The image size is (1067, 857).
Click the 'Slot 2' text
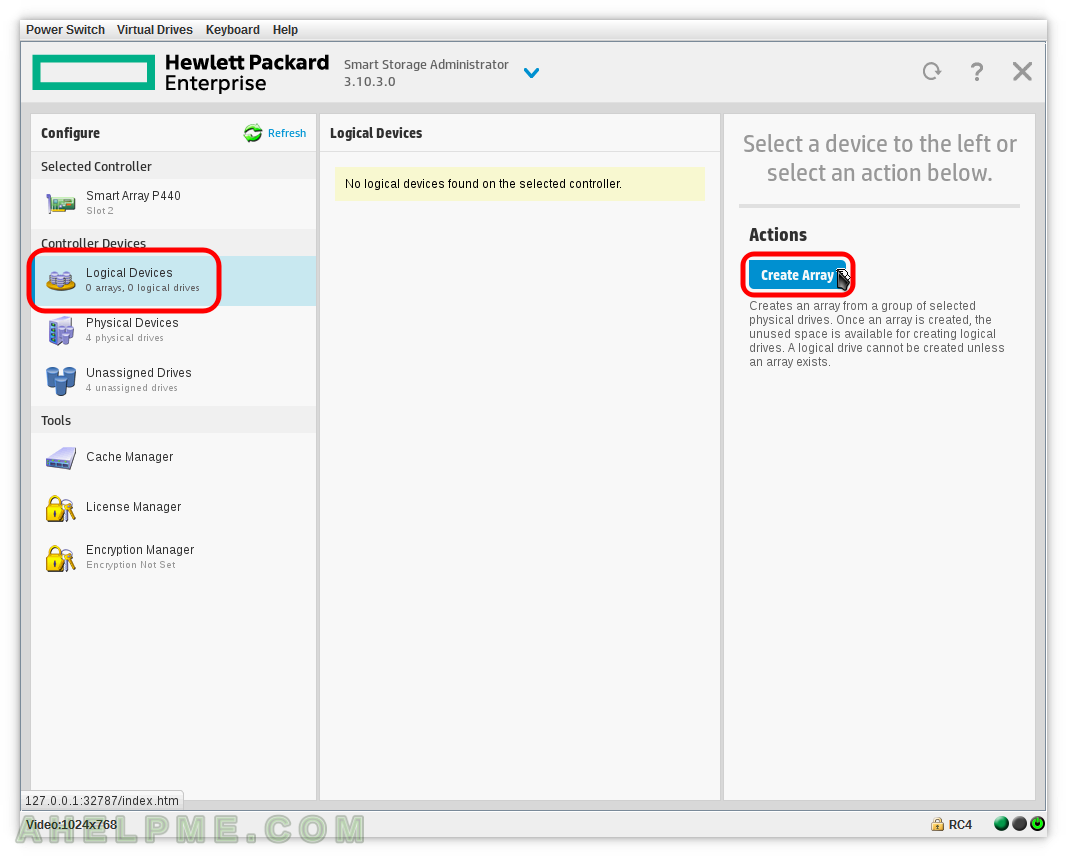pos(100,211)
